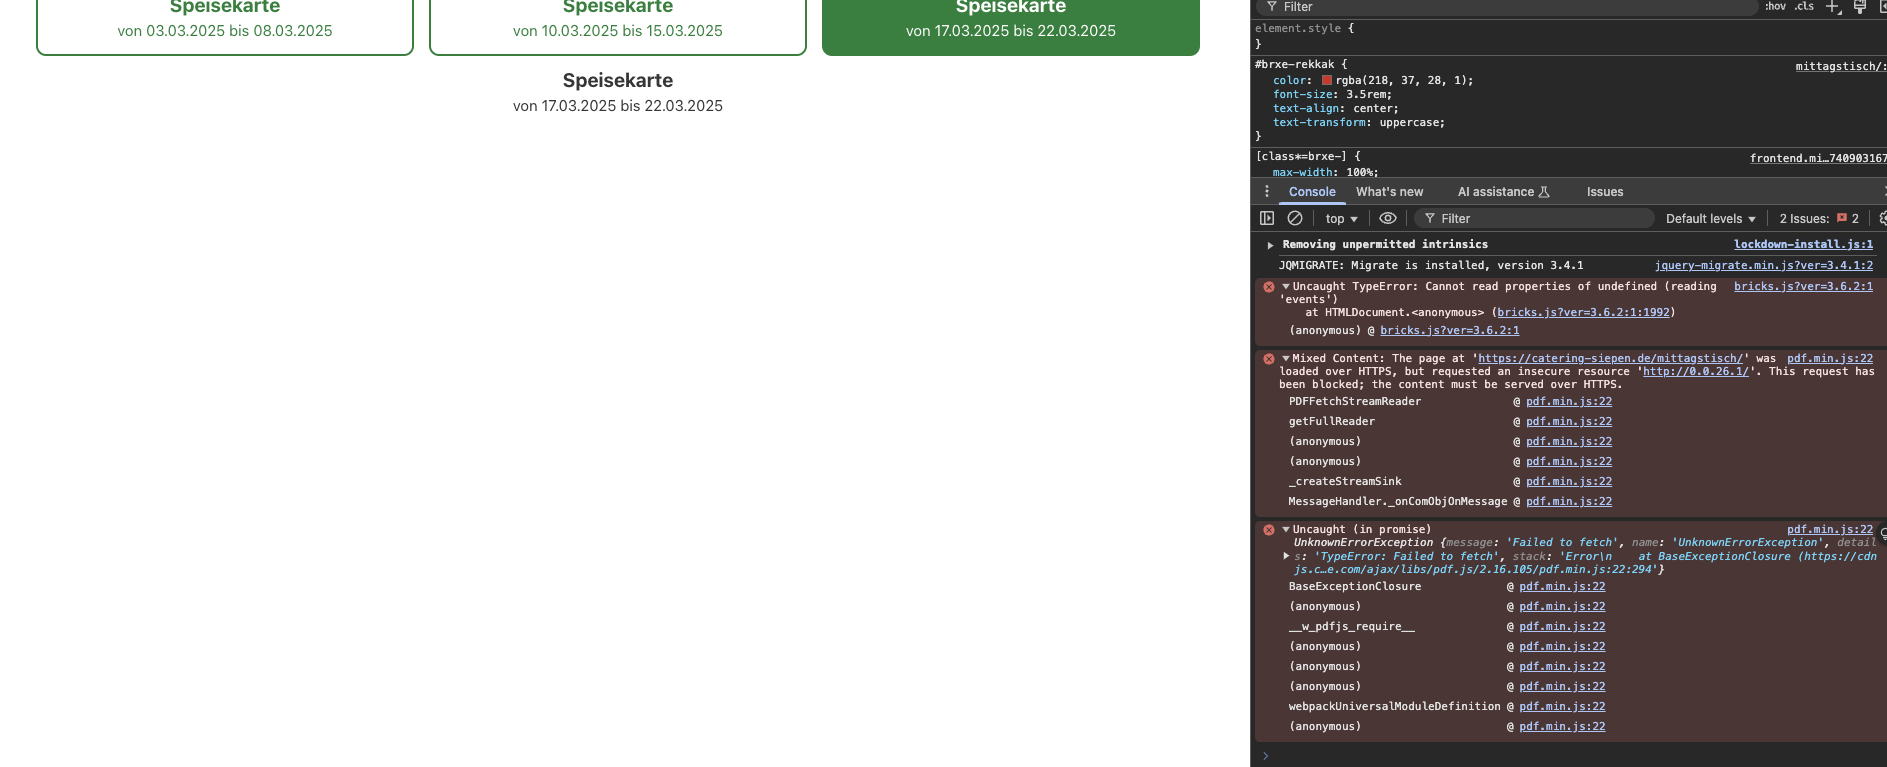Viewport: 1887px width, 767px height.
Task: Click the JQMIGRATE installed message text
Action: [1431, 265]
